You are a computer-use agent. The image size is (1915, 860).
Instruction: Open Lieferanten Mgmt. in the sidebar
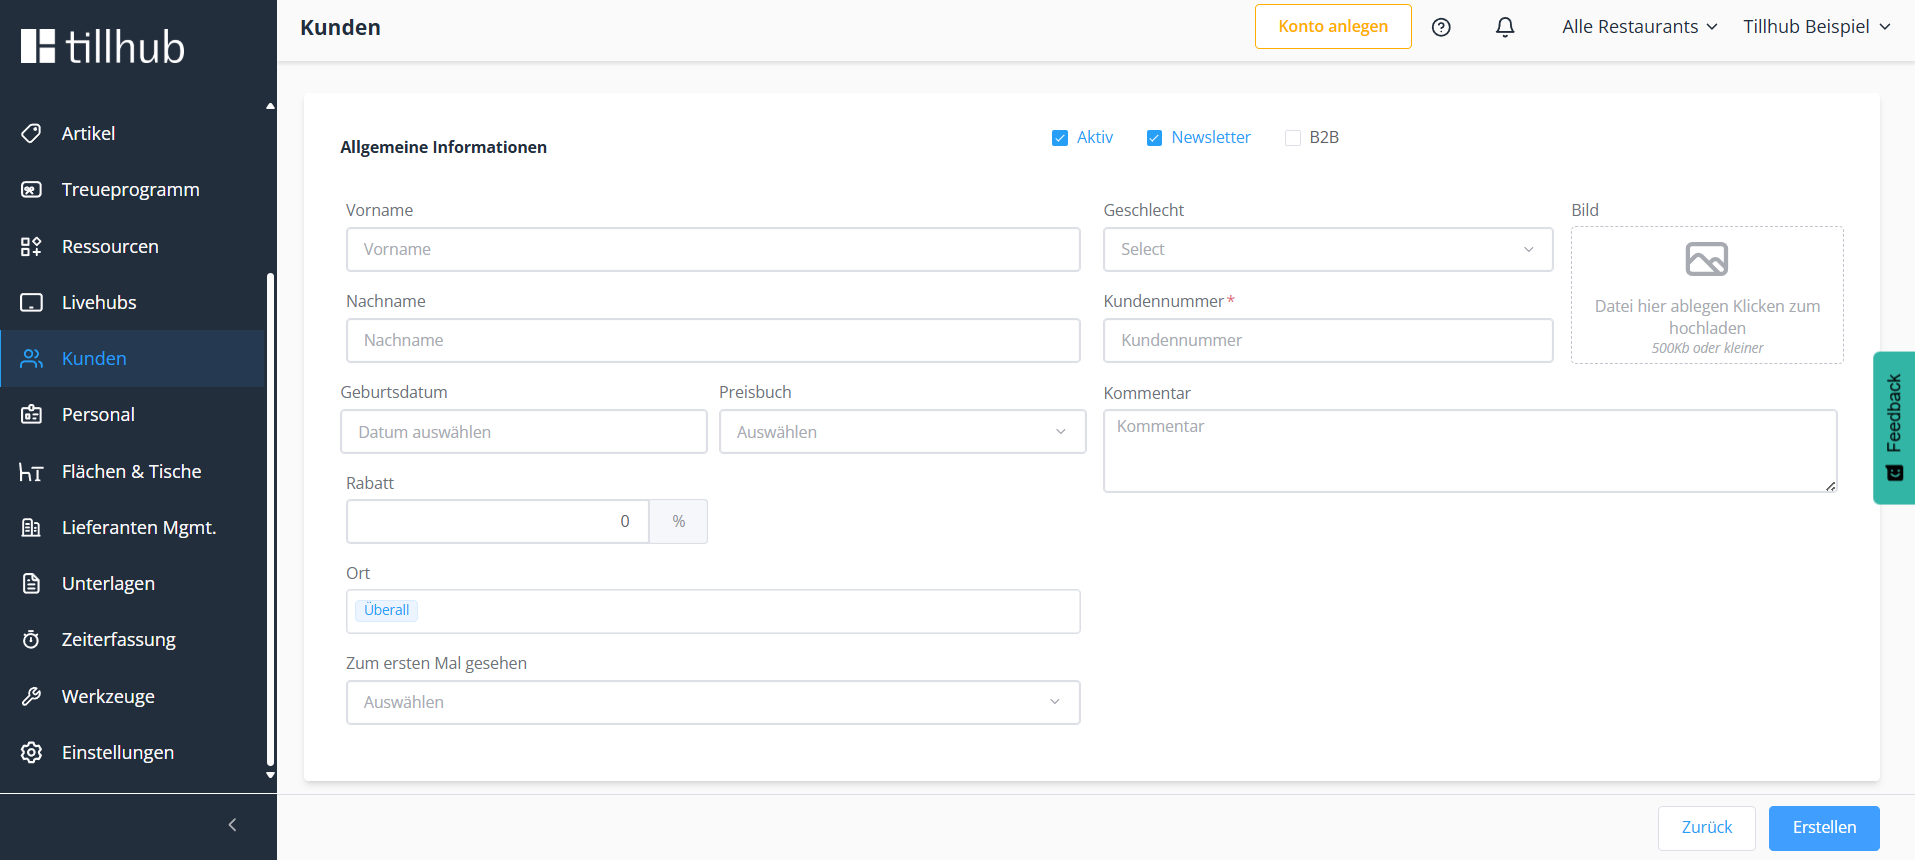133,527
